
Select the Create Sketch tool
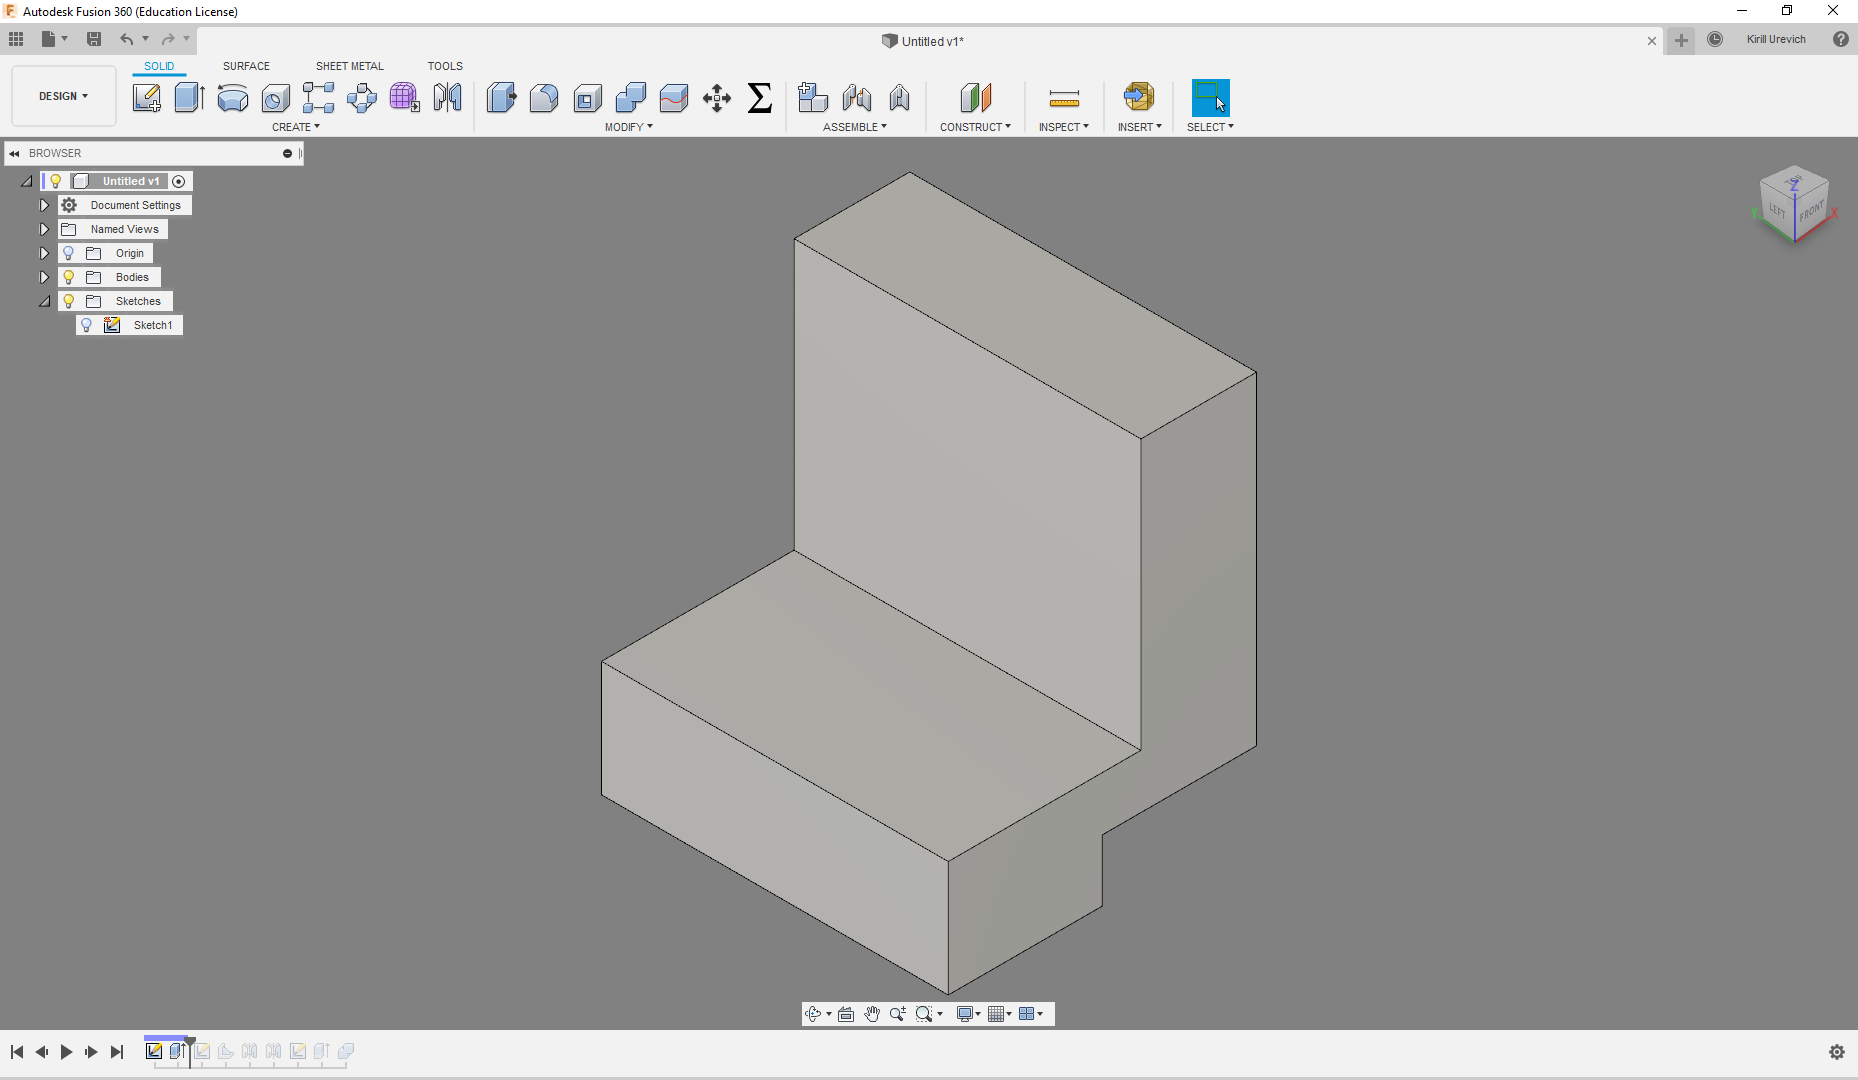point(147,98)
